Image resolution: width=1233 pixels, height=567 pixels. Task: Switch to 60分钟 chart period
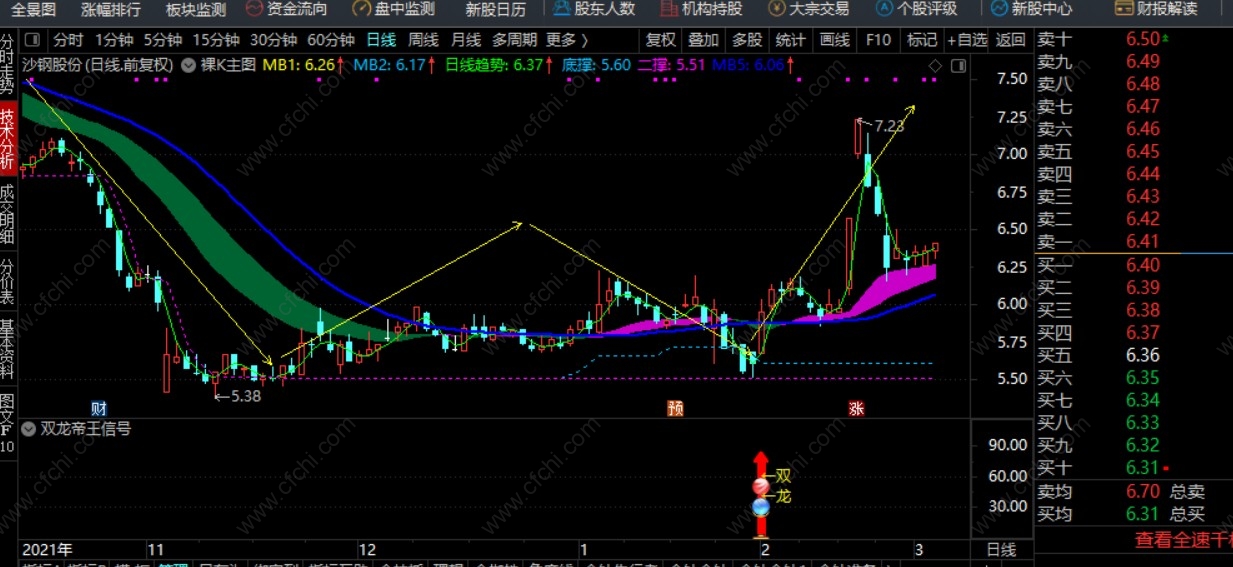pos(331,41)
